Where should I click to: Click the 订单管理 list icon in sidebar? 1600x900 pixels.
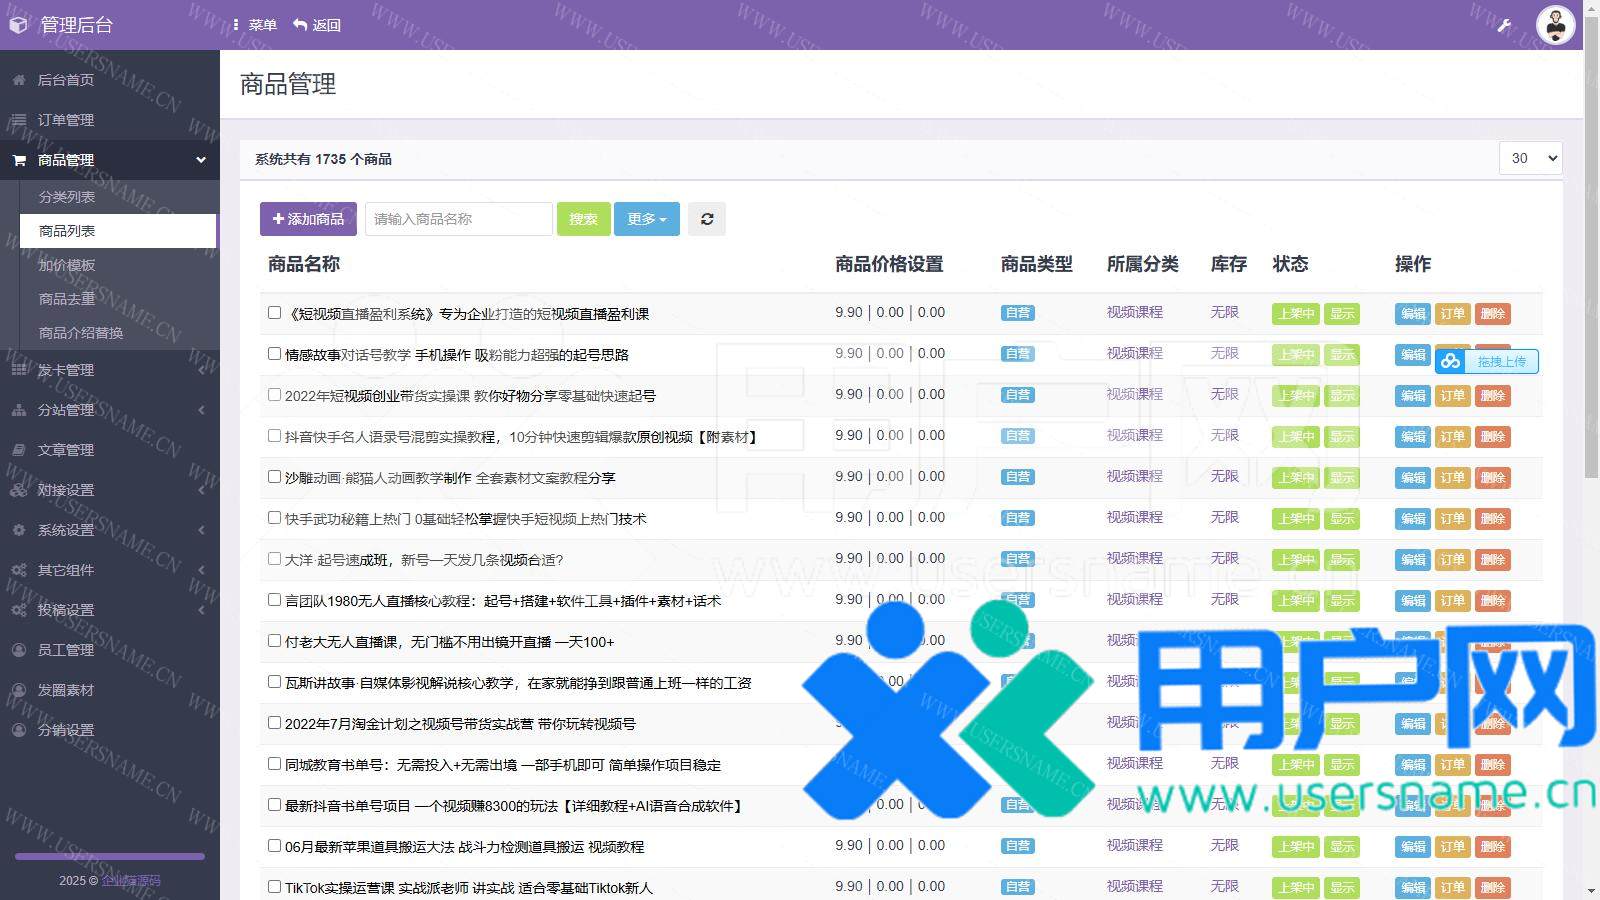coord(19,120)
